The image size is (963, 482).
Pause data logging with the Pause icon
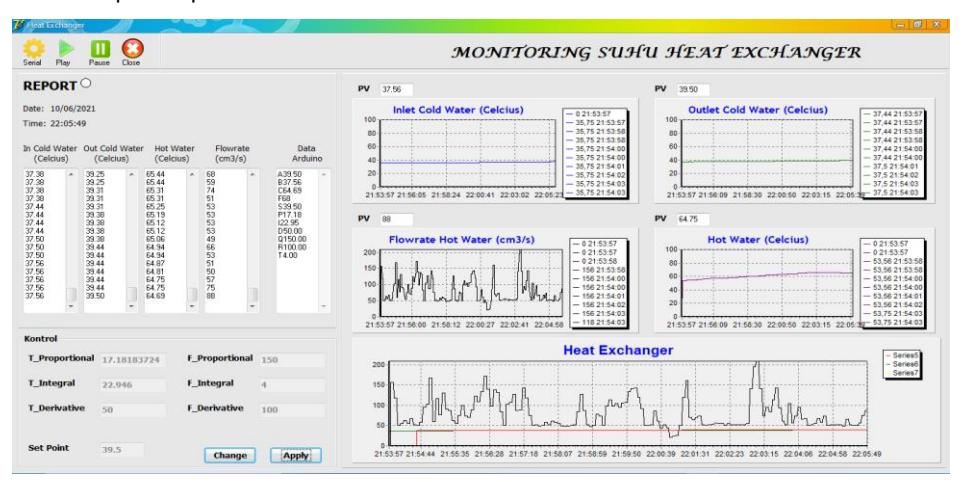(x=100, y=48)
